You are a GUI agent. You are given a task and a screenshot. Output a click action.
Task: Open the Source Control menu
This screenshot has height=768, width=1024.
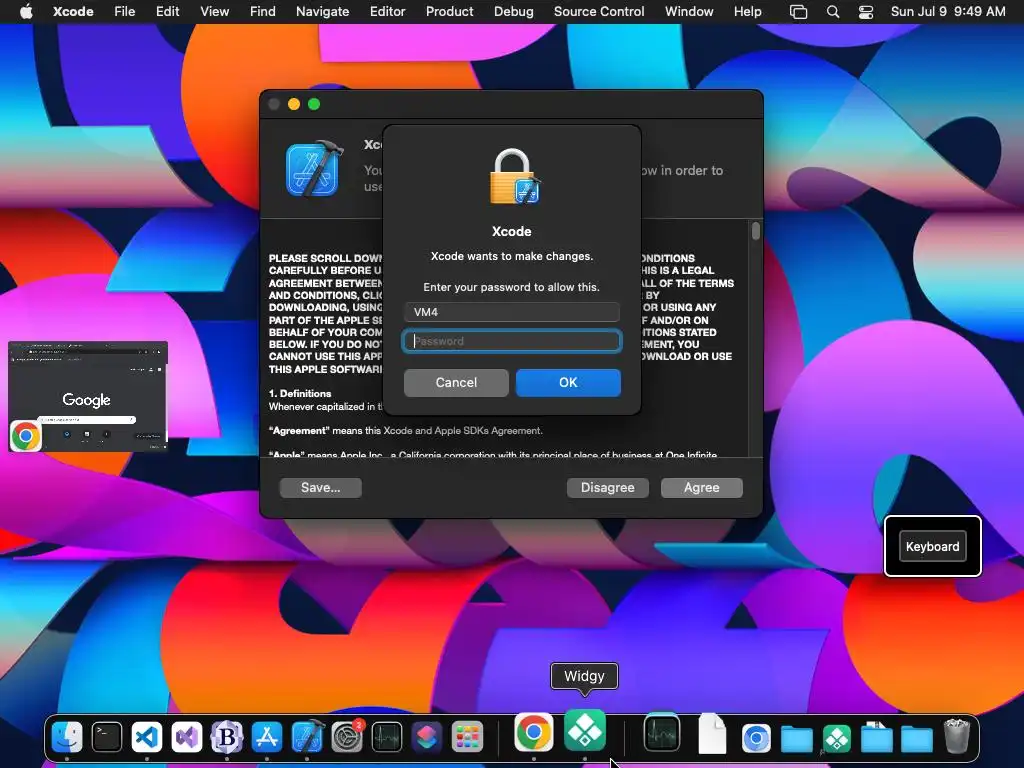click(599, 11)
